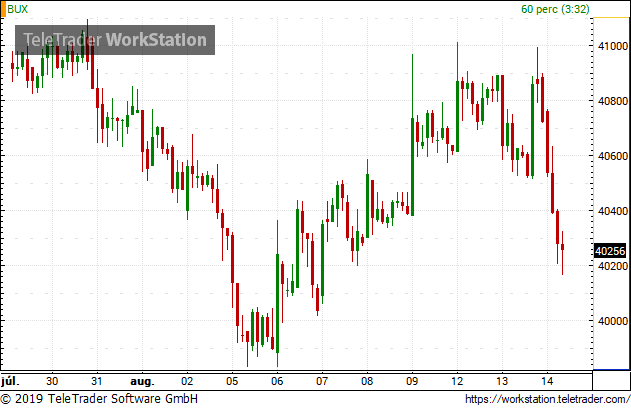Click the 40800 price axis label
Viewport: 631px width, 408px height.
613,101
